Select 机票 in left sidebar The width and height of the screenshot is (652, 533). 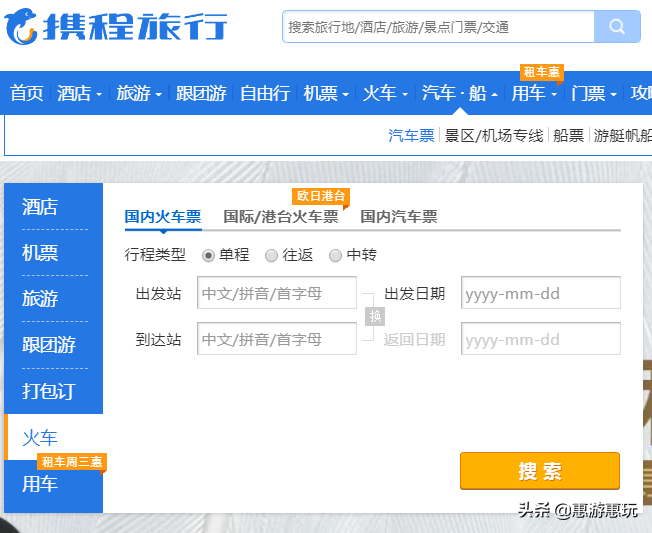40,253
